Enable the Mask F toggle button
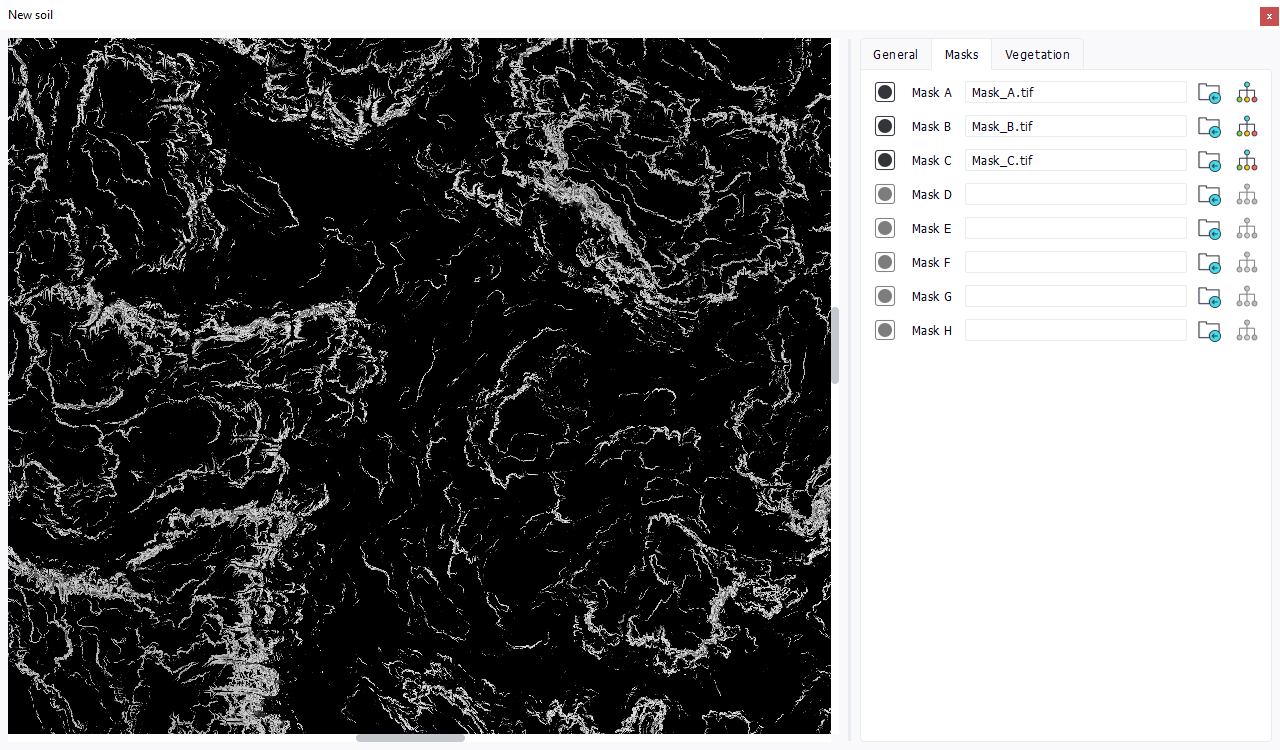The height and width of the screenshot is (750, 1280). (x=885, y=263)
